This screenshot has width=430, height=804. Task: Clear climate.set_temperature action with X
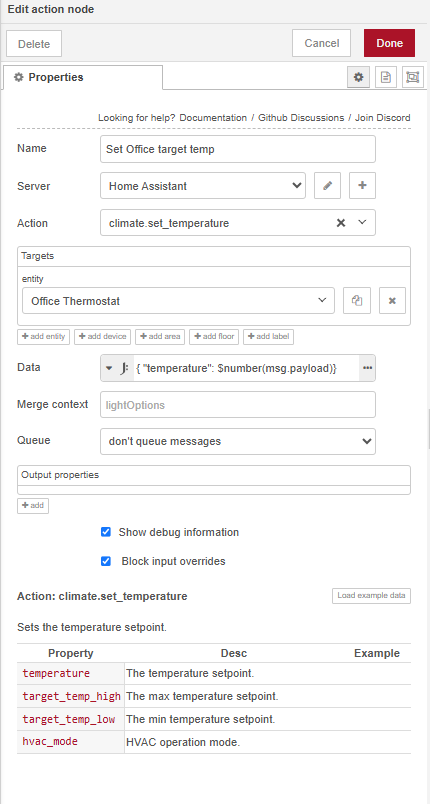(340, 223)
